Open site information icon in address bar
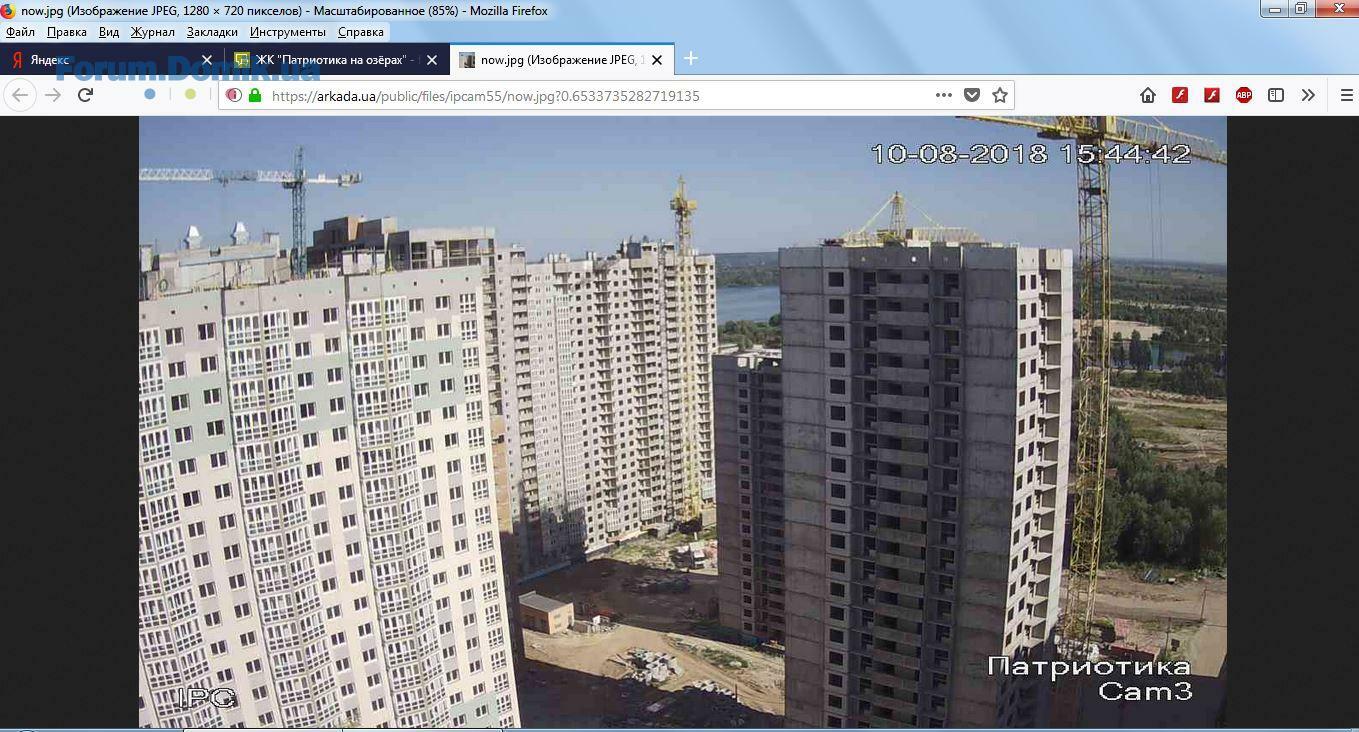Viewport: 1359px width, 732px height. point(233,95)
